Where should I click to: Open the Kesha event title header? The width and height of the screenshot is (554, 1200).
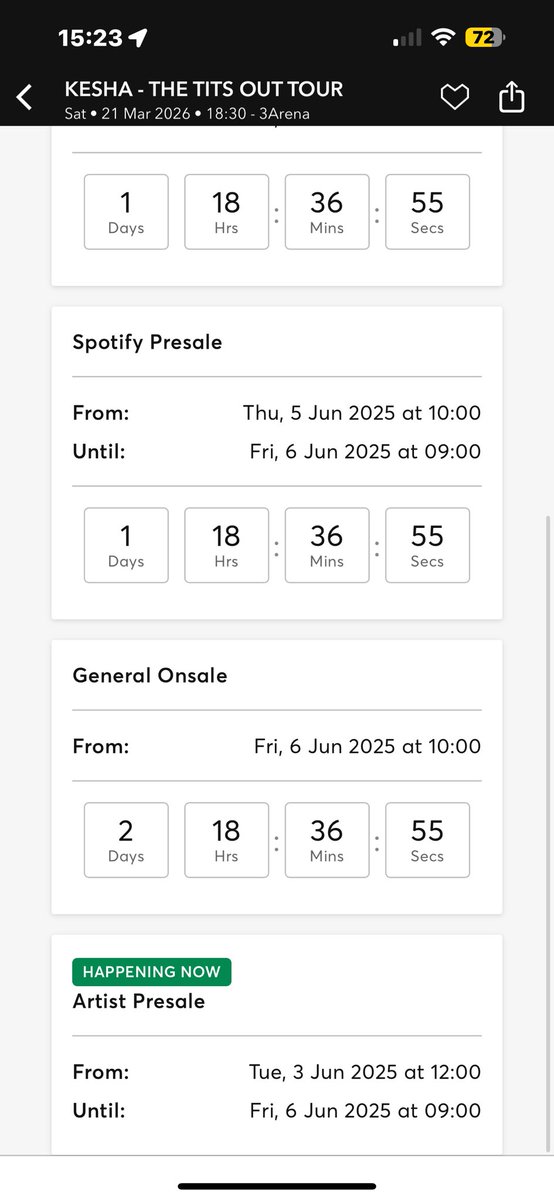click(203, 89)
